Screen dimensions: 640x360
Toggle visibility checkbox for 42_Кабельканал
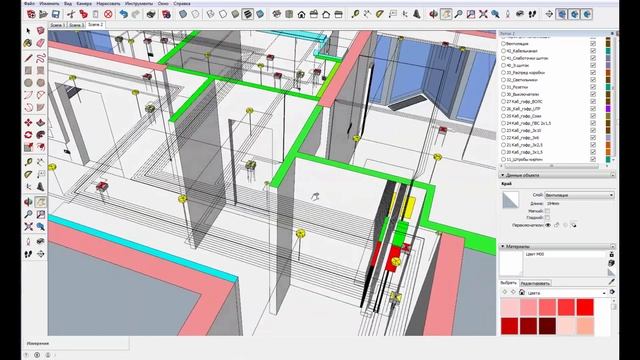593,51
